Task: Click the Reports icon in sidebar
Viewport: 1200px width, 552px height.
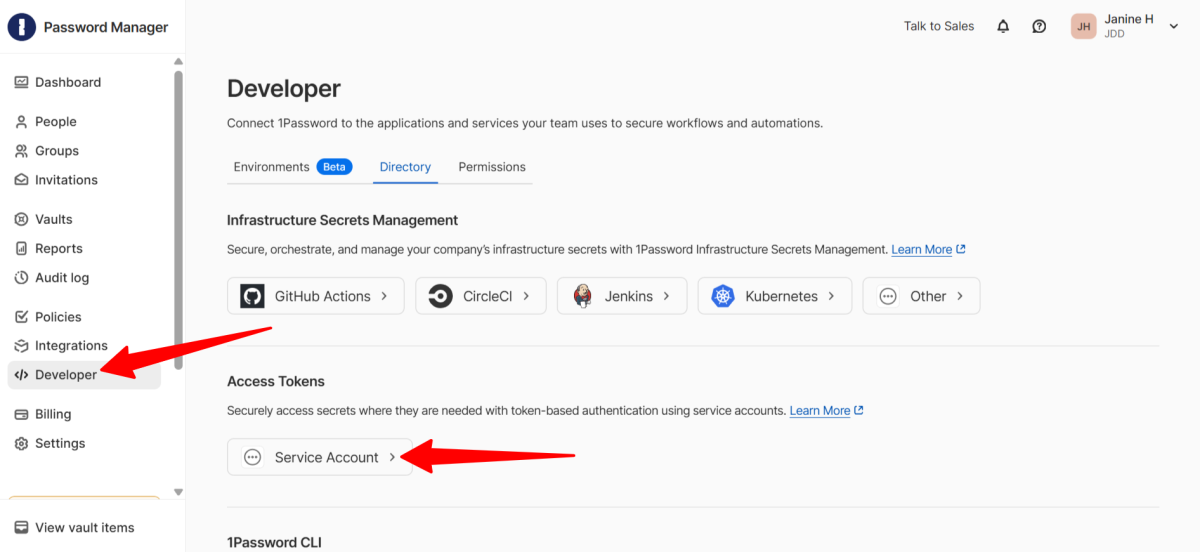Action: point(21,248)
